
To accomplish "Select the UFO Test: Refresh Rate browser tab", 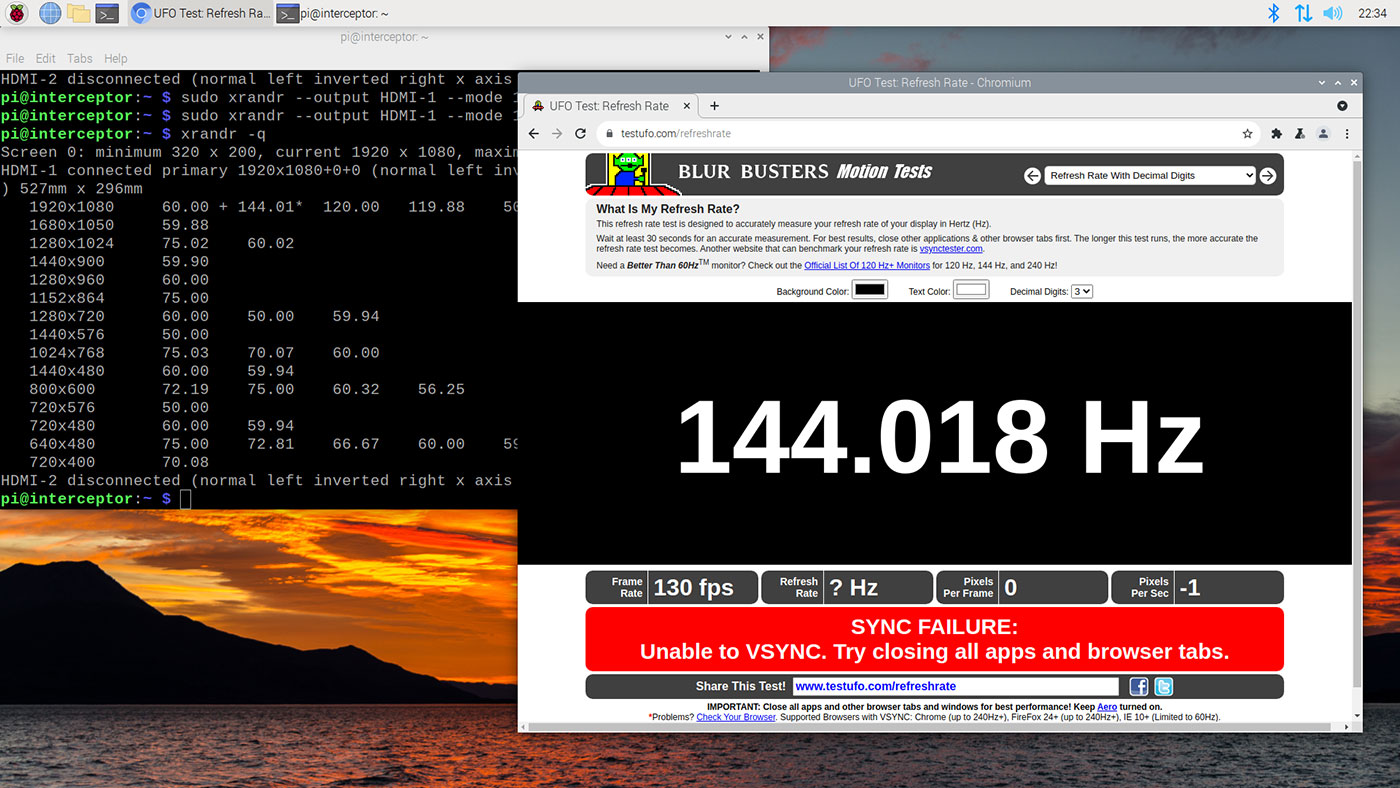I will click(x=609, y=106).
